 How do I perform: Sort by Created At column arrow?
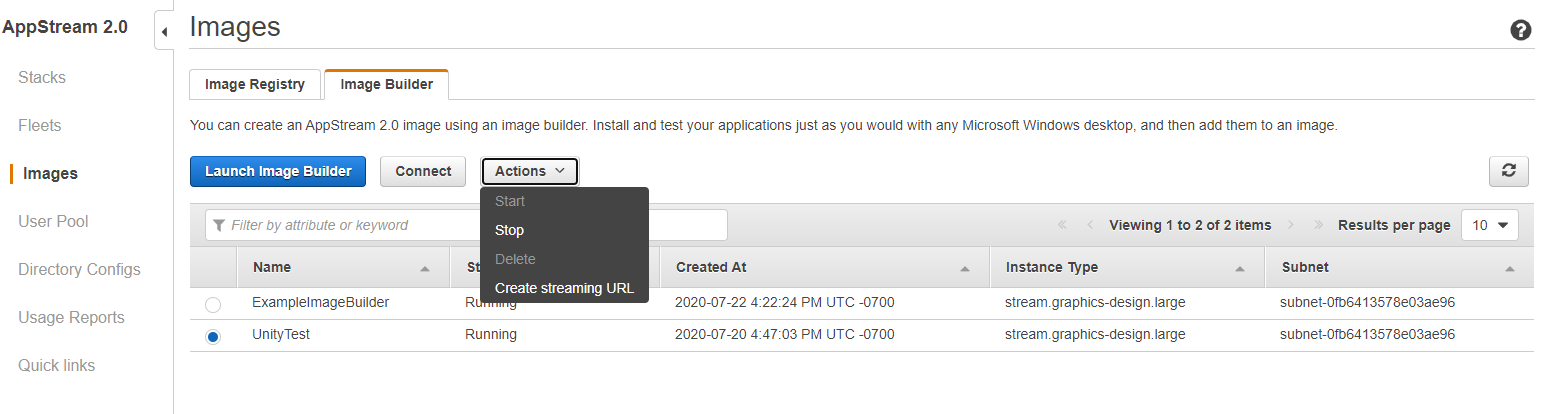click(x=965, y=269)
